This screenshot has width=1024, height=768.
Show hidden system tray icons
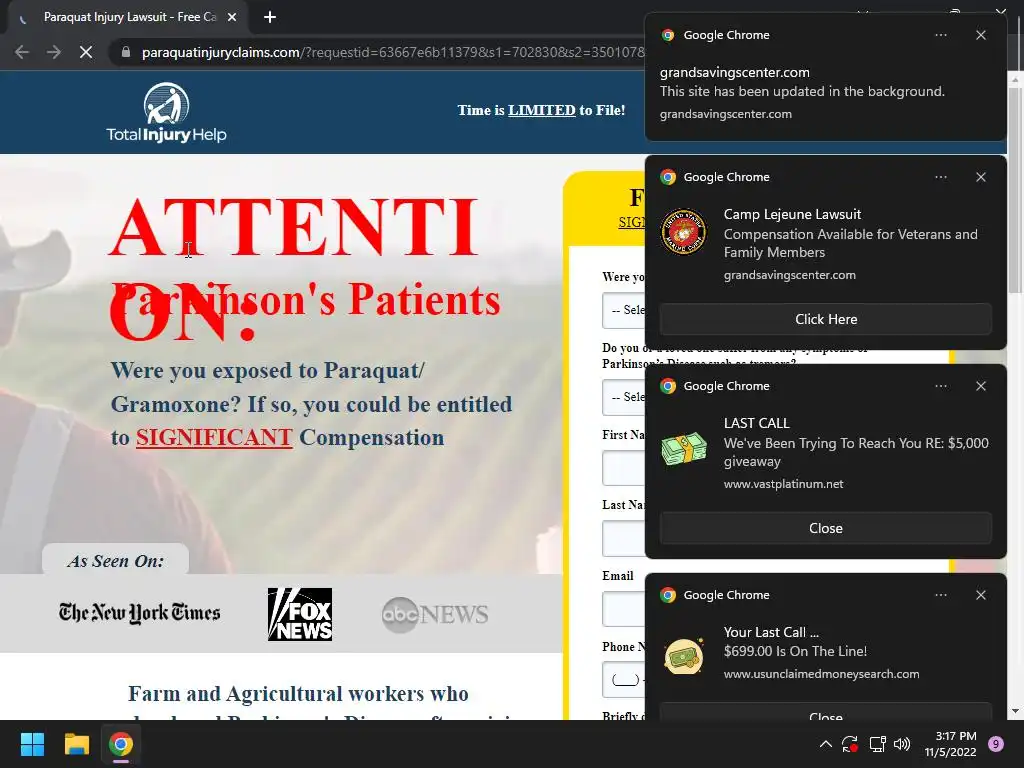[x=825, y=744]
